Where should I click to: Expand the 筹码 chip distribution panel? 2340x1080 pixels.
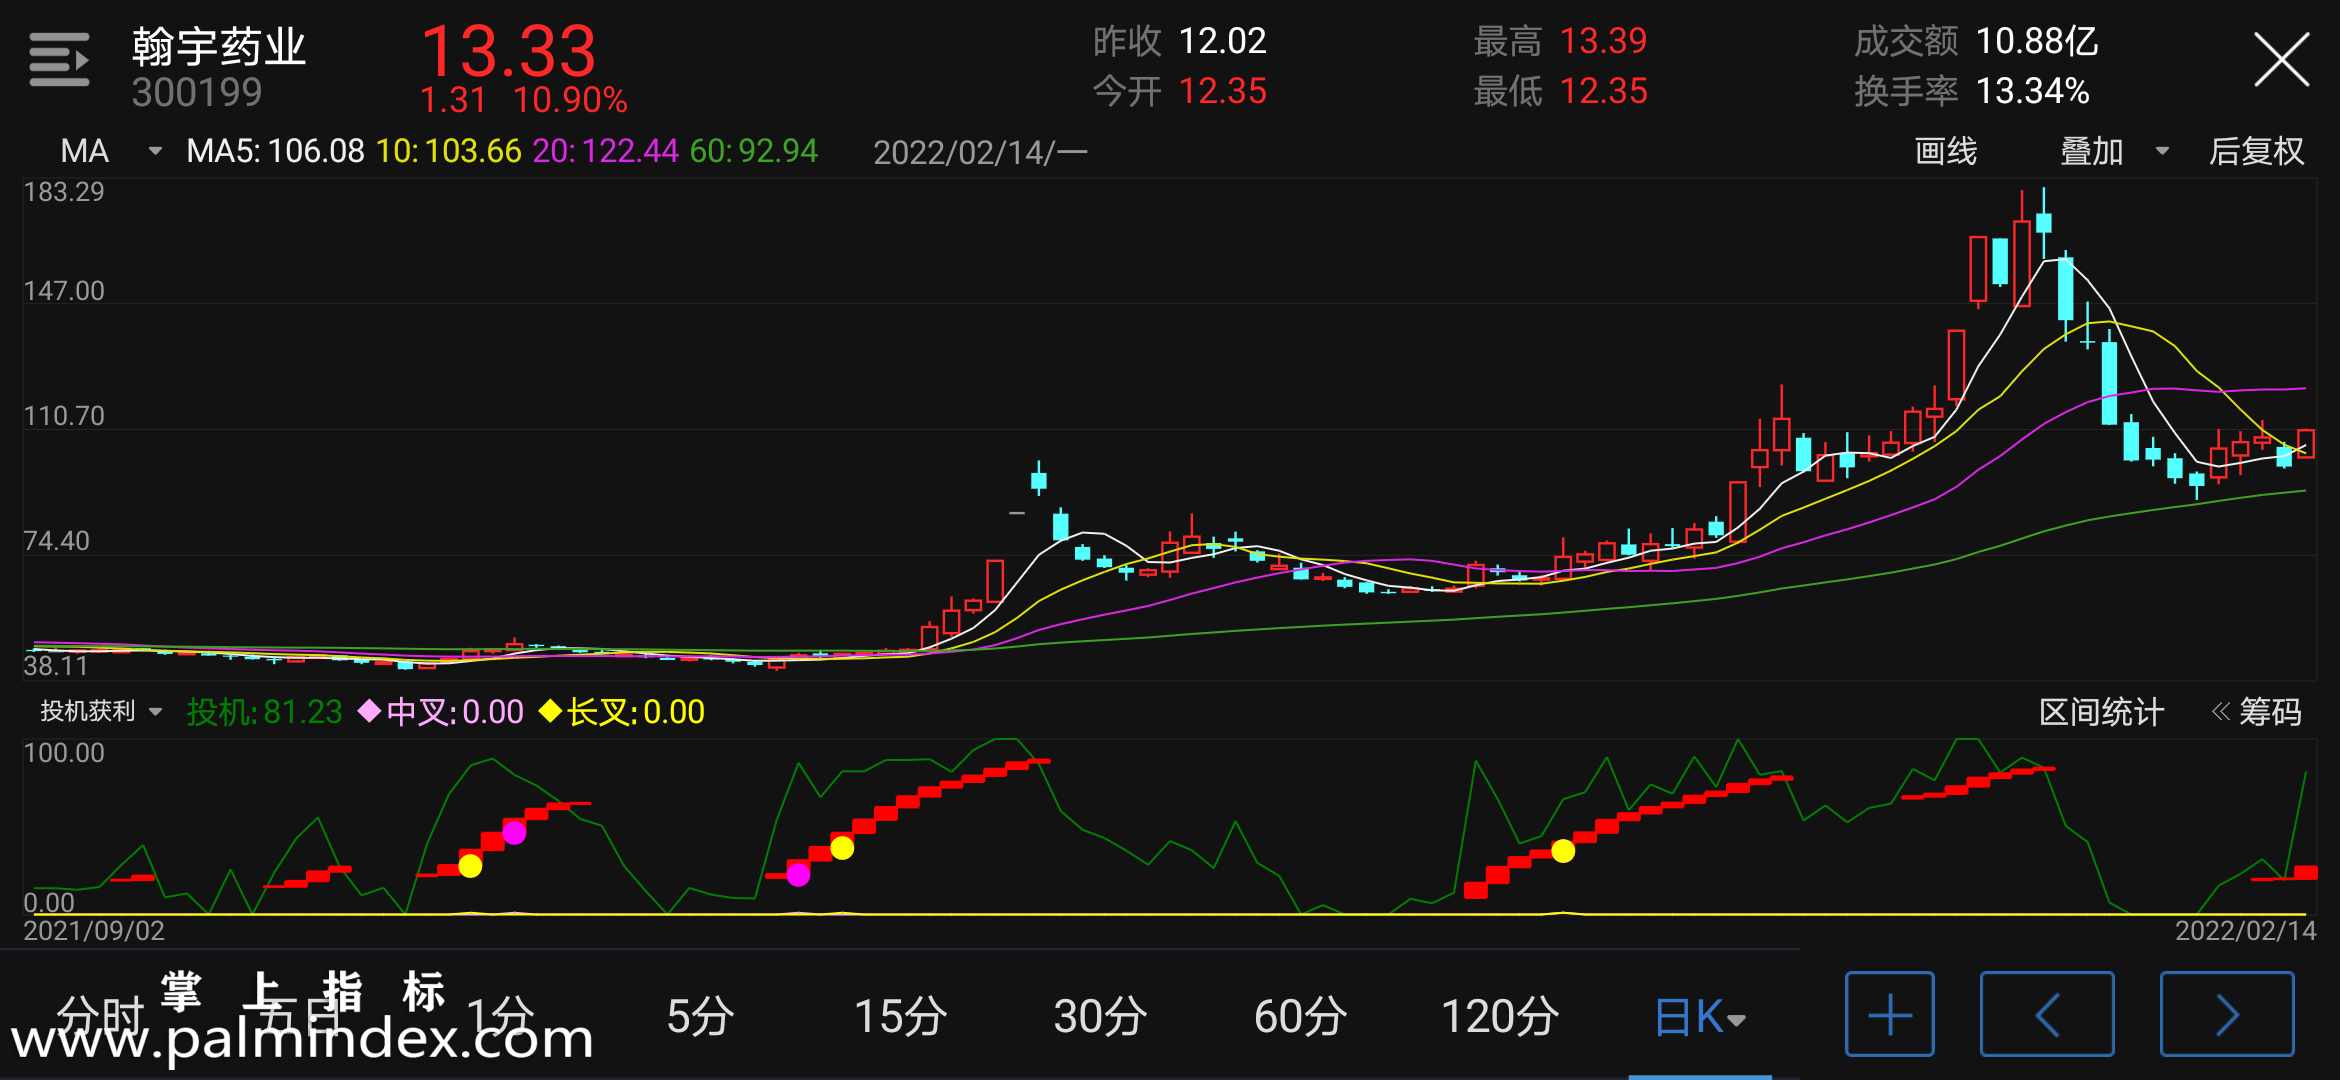[x=2257, y=712]
